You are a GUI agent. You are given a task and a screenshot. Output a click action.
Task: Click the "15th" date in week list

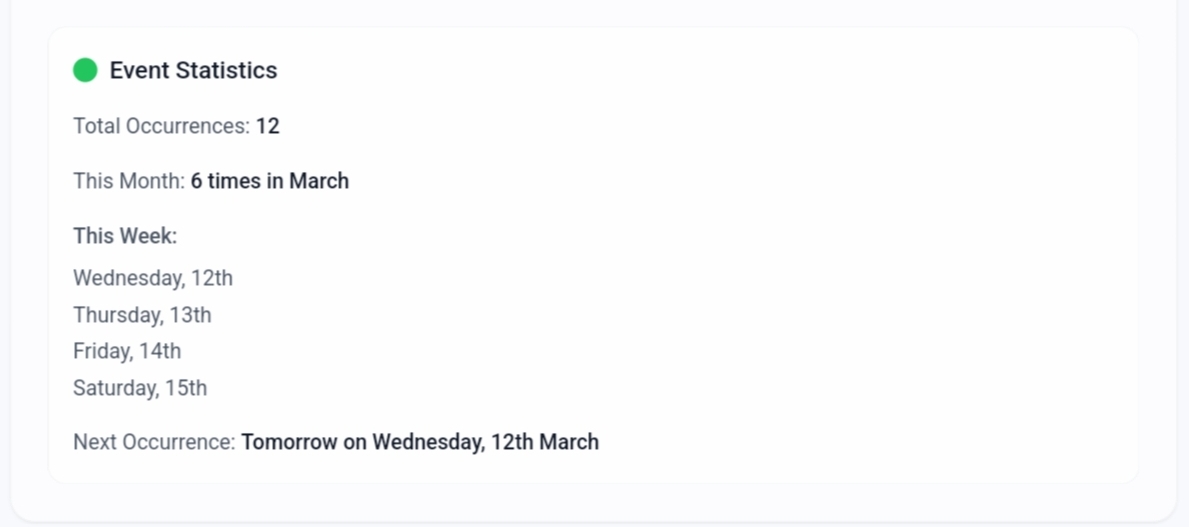(x=186, y=388)
